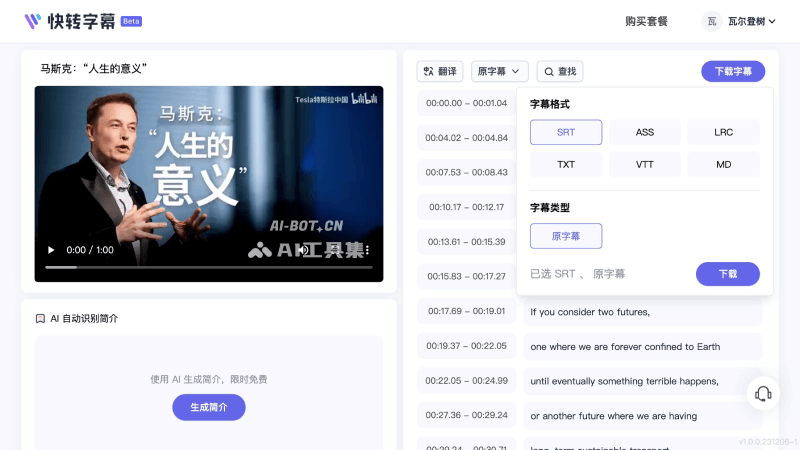Open the 购买套餐 purchase plans page
The height and width of the screenshot is (450, 800).
click(646, 21)
